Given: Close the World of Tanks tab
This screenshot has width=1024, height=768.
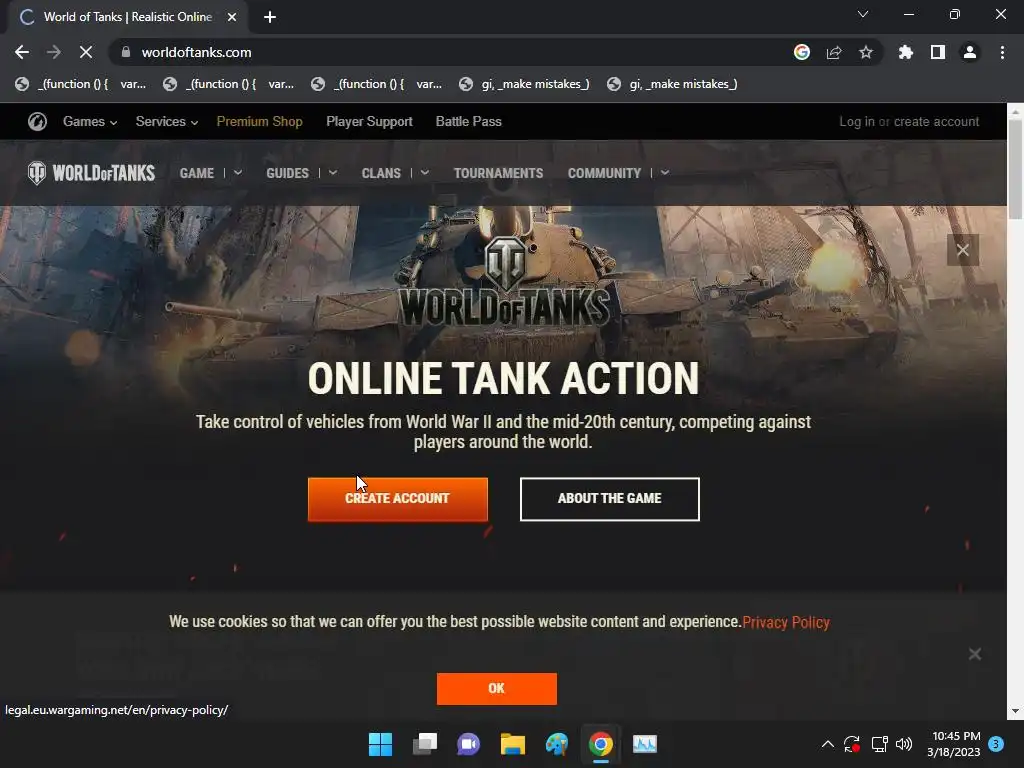Looking at the screenshot, I should 232,17.
